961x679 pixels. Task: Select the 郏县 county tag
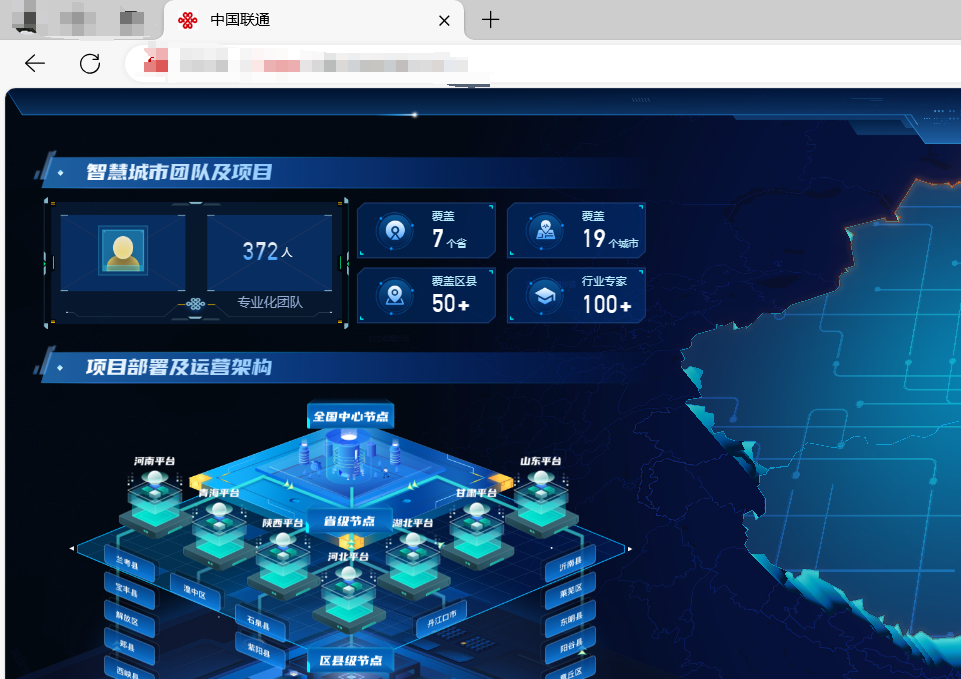coord(127,647)
